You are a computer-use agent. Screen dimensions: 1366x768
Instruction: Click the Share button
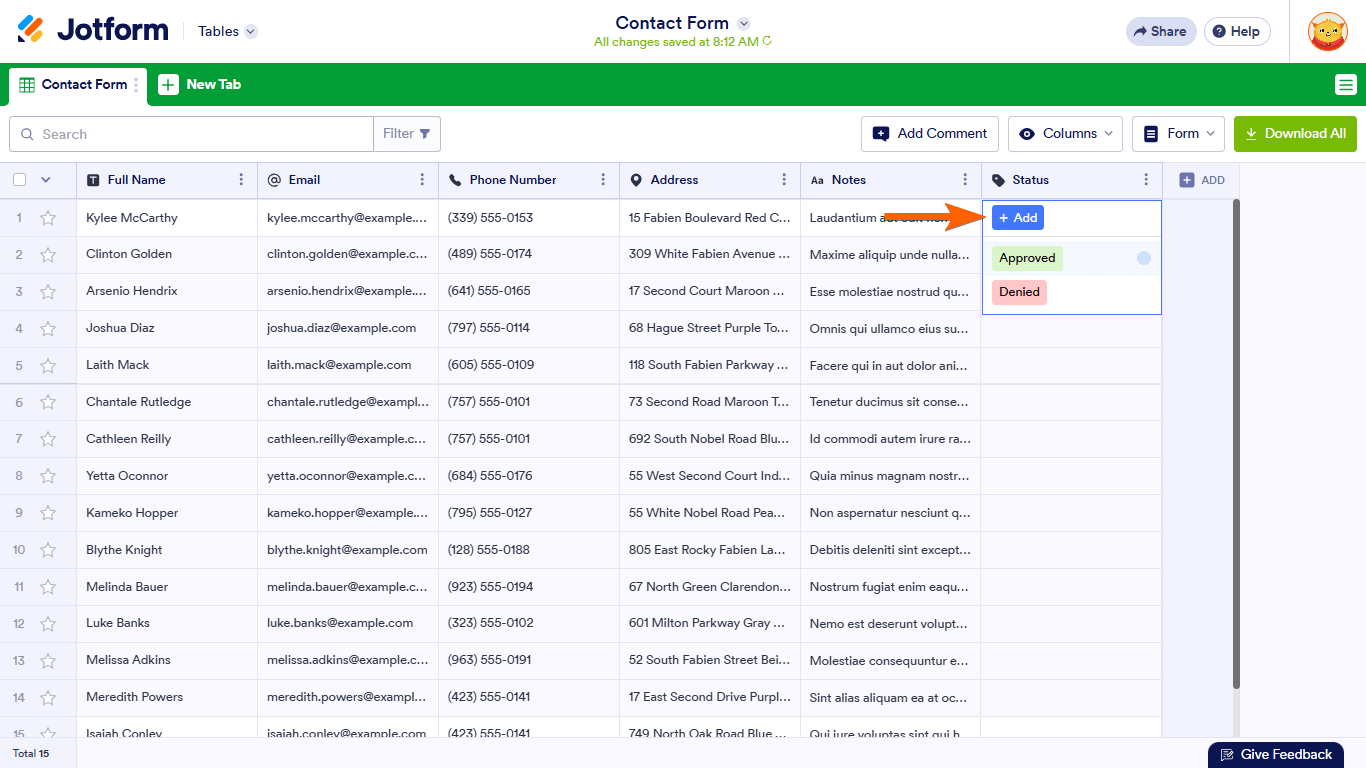point(1161,31)
